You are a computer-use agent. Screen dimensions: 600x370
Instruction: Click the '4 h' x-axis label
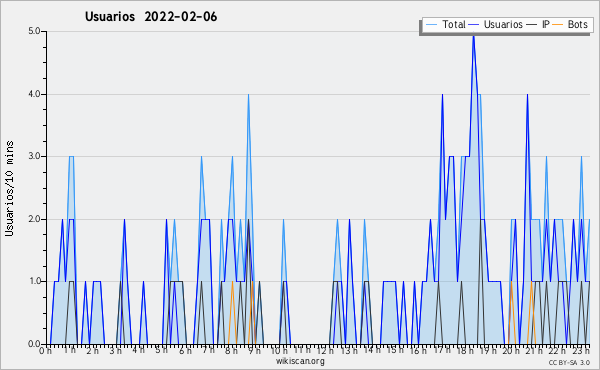139,350
